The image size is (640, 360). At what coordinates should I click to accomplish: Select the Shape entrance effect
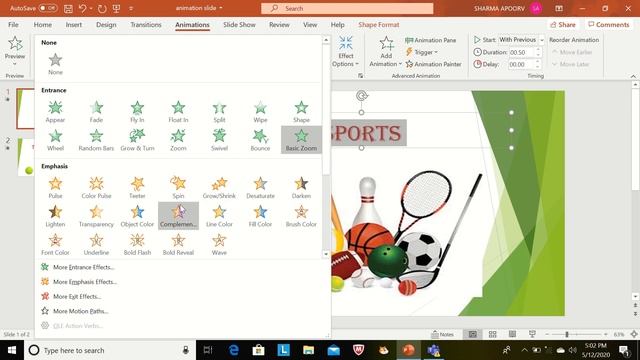pos(301,111)
